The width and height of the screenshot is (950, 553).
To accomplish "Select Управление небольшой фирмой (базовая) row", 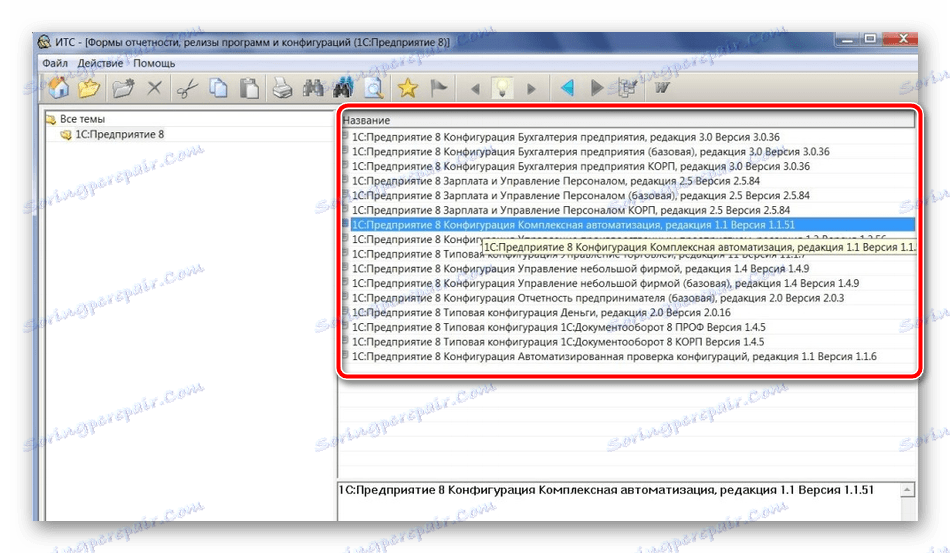I will pyautogui.click(x=628, y=283).
